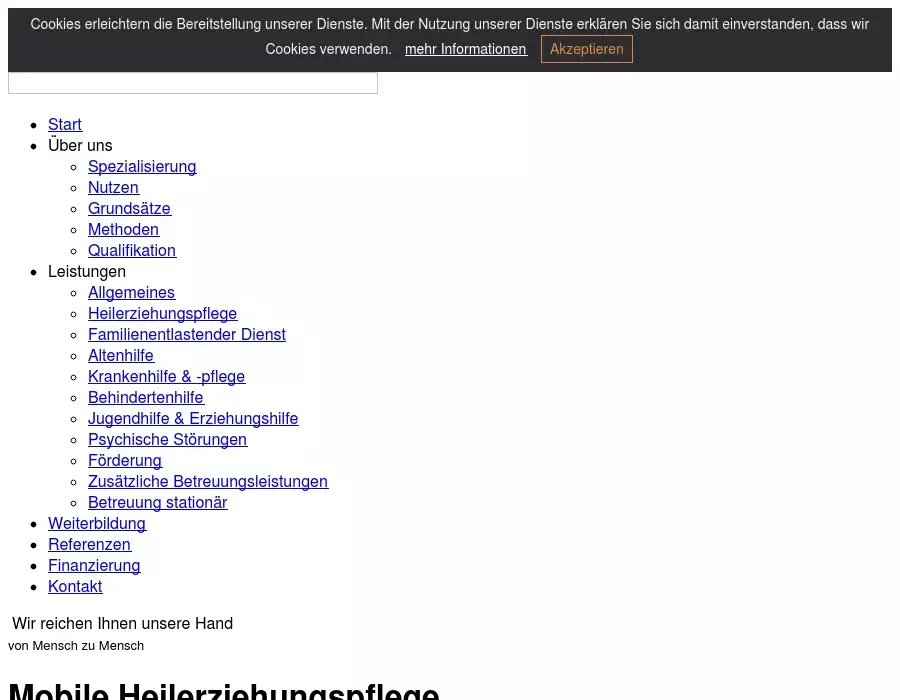Open Allgemeines under Leistungen
This screenshot has width=900, height=700.
(131, 292)
